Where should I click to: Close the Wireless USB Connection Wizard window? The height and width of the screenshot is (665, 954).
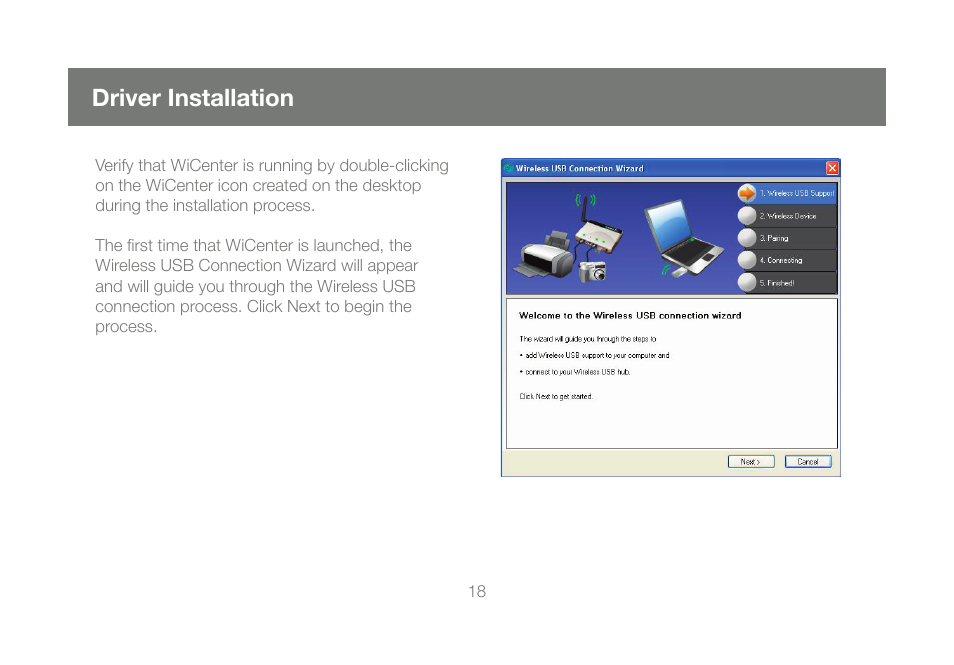coord(832,168)
